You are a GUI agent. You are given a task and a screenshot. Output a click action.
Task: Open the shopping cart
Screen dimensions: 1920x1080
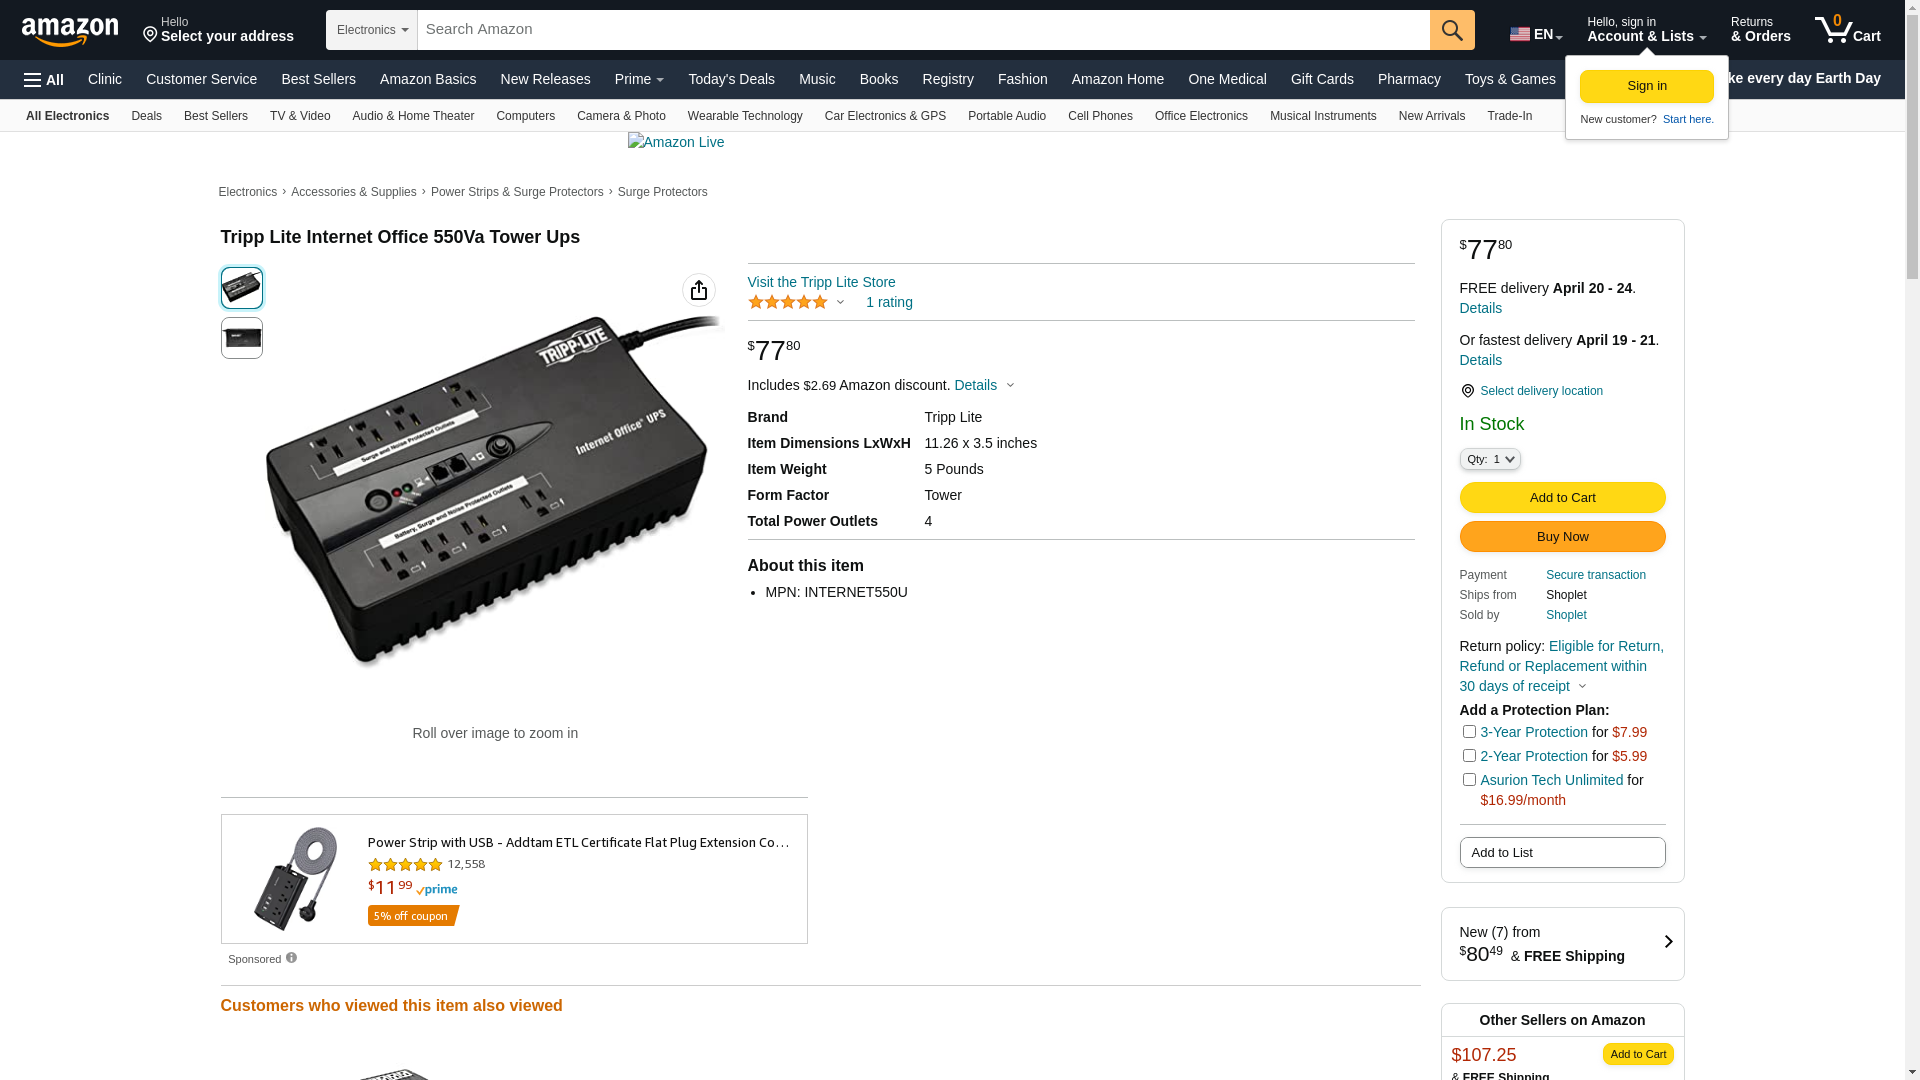click(1847, 30)
